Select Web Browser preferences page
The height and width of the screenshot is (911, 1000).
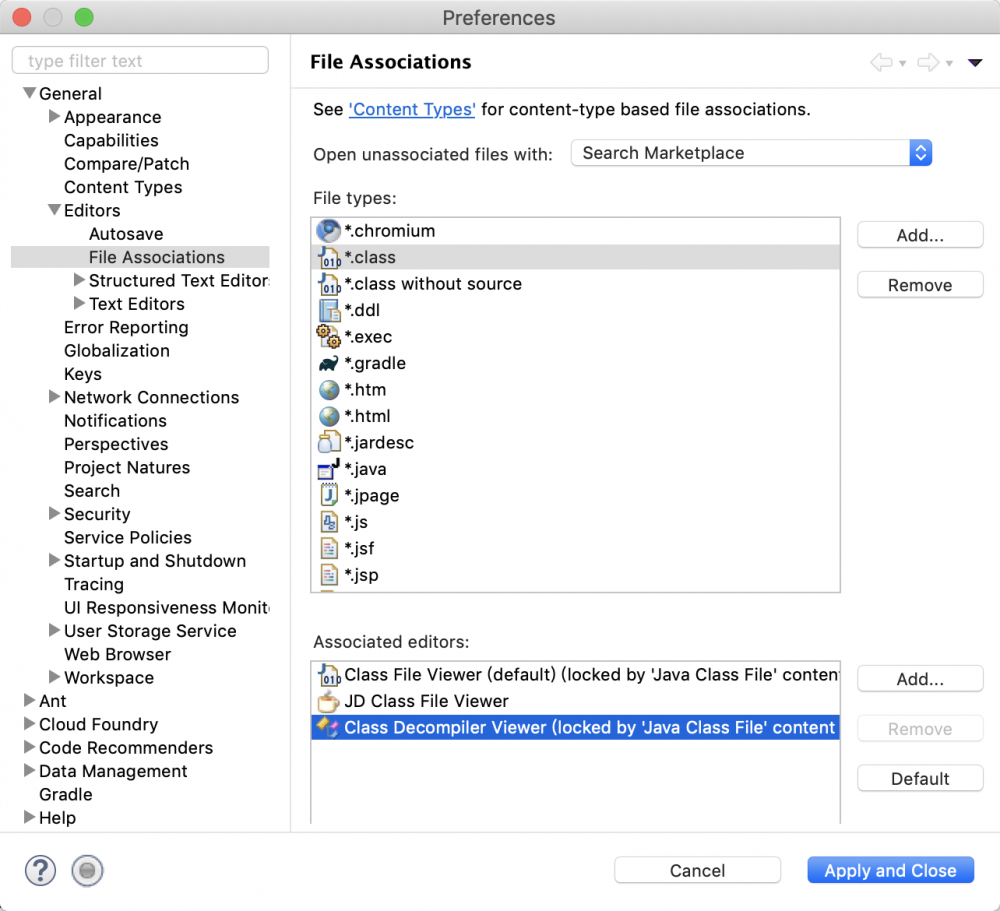point(117,655)
